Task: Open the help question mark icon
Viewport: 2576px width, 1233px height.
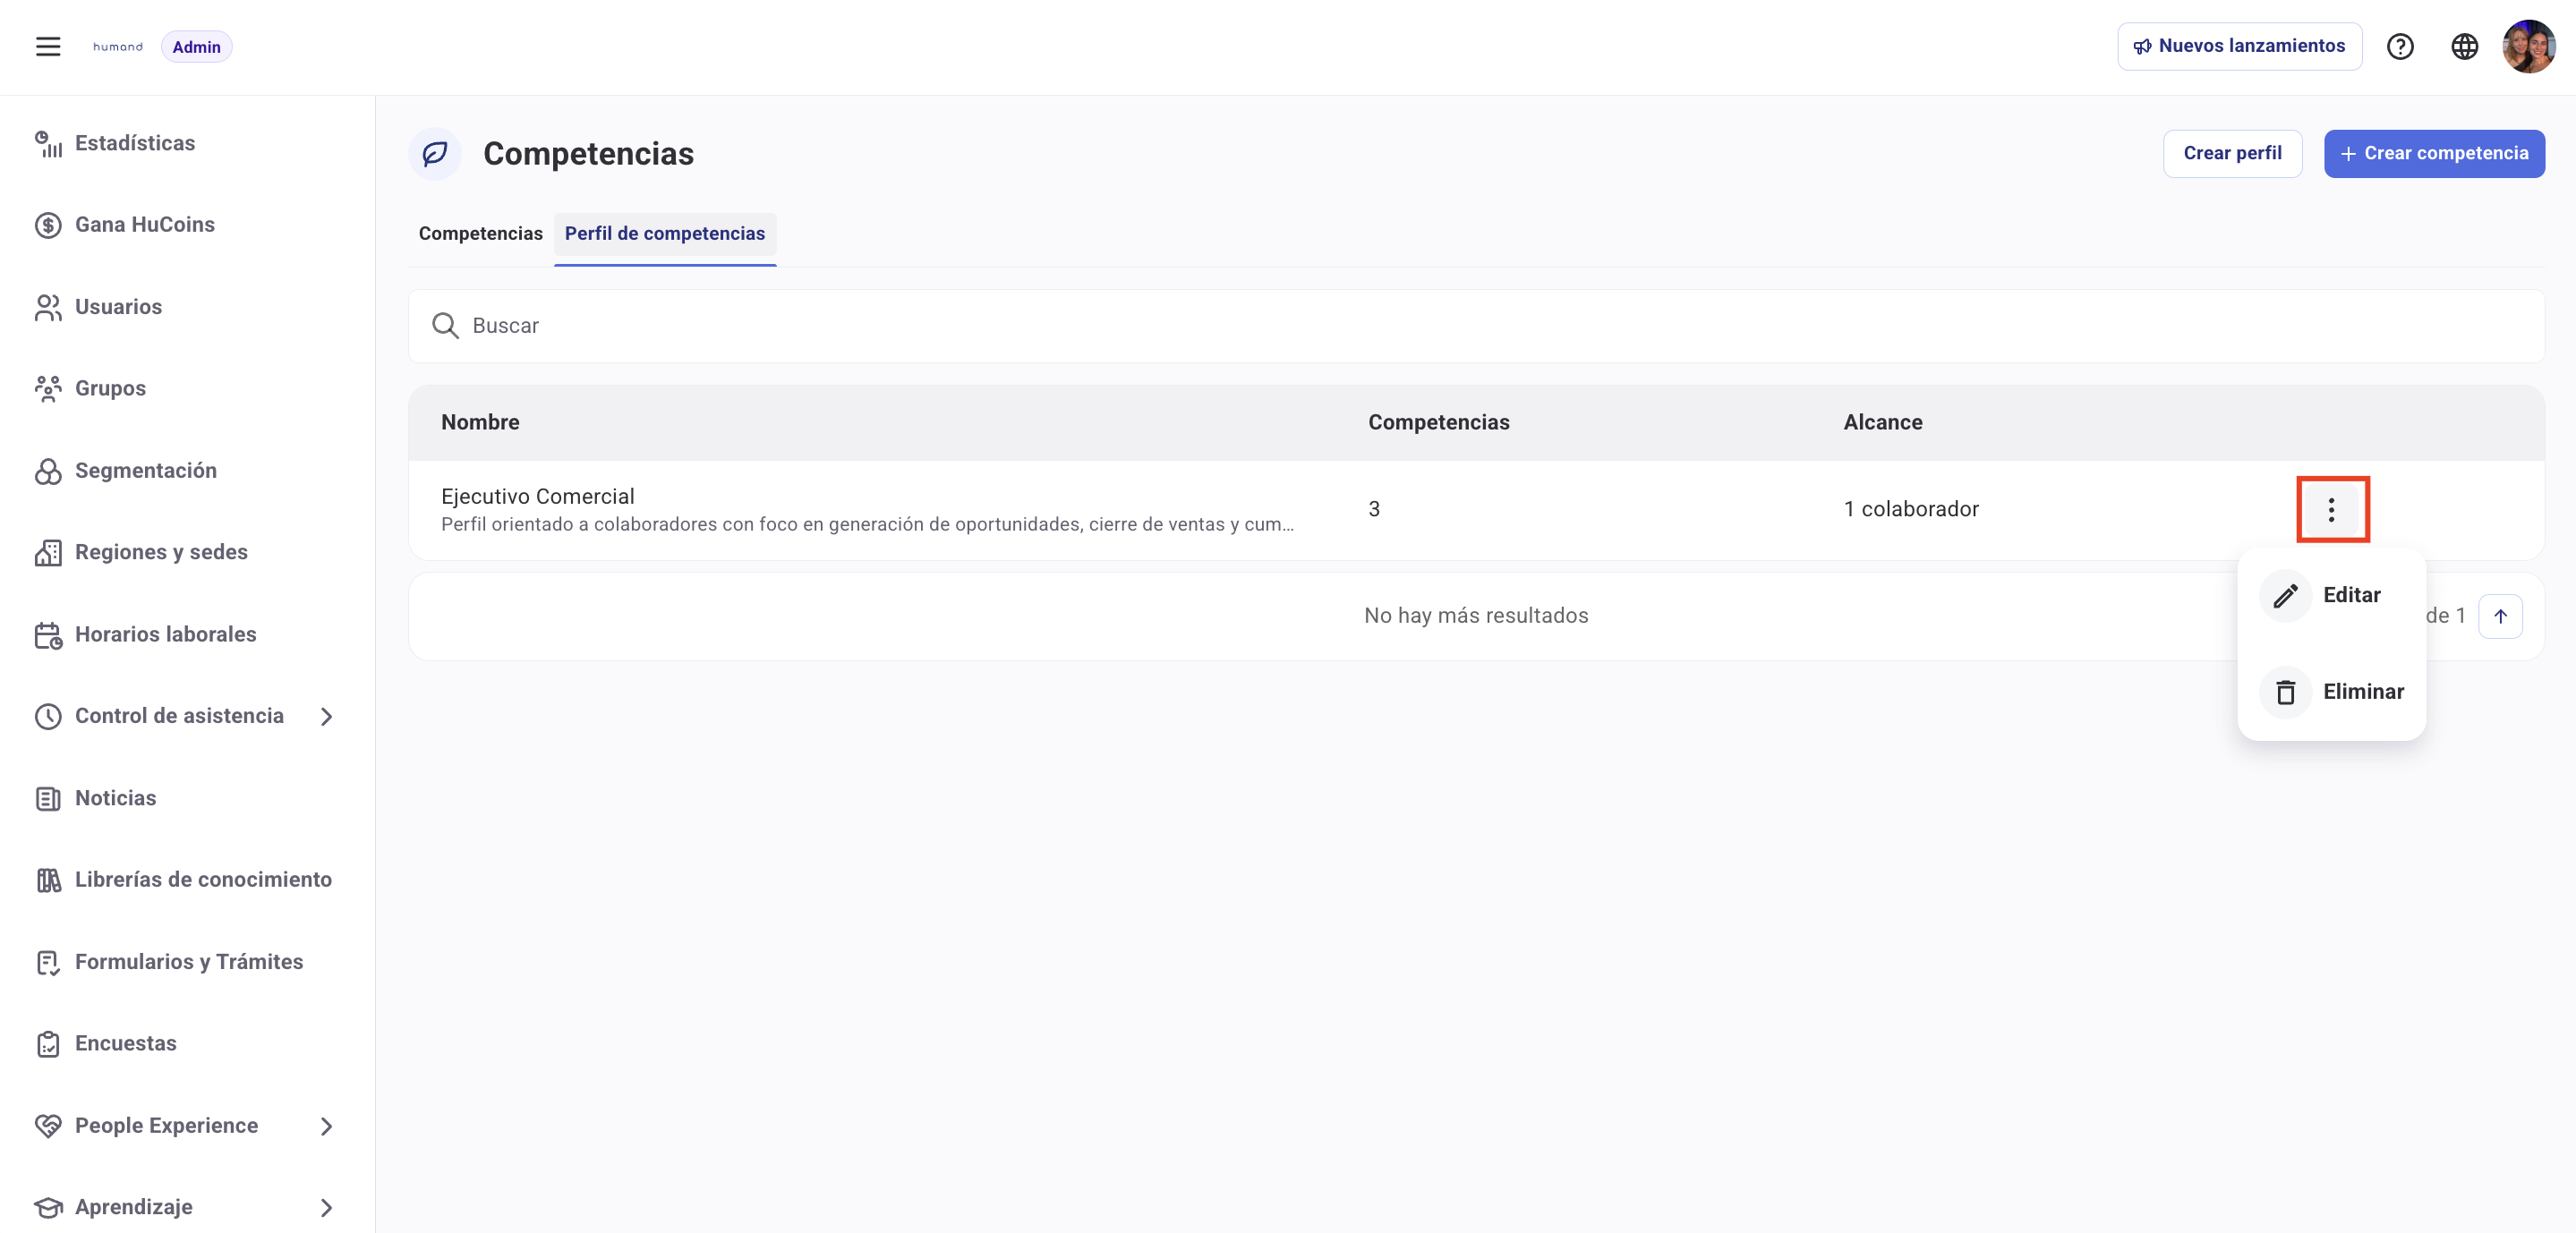Action: (x=2401, y=46)
